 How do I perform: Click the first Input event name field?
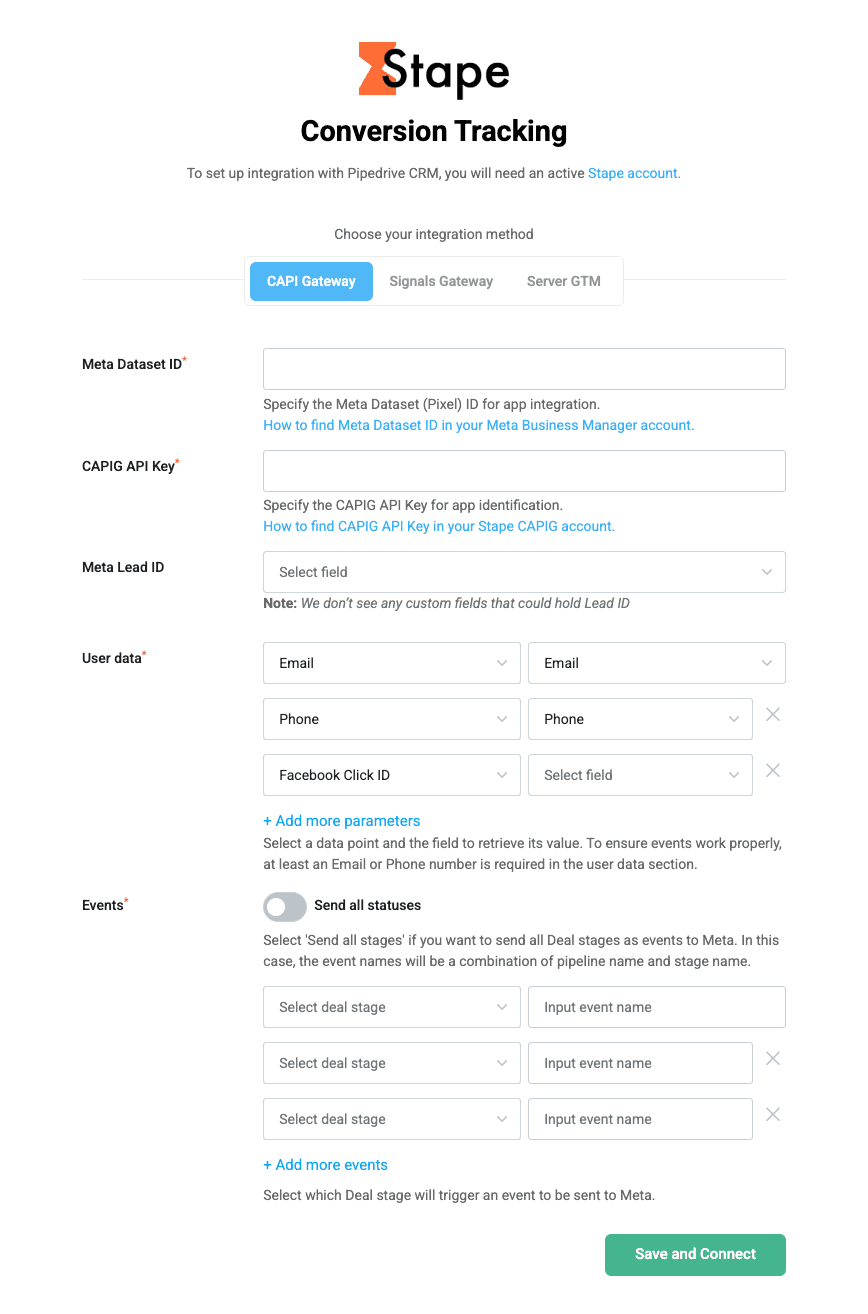[x=656, y=1007]
